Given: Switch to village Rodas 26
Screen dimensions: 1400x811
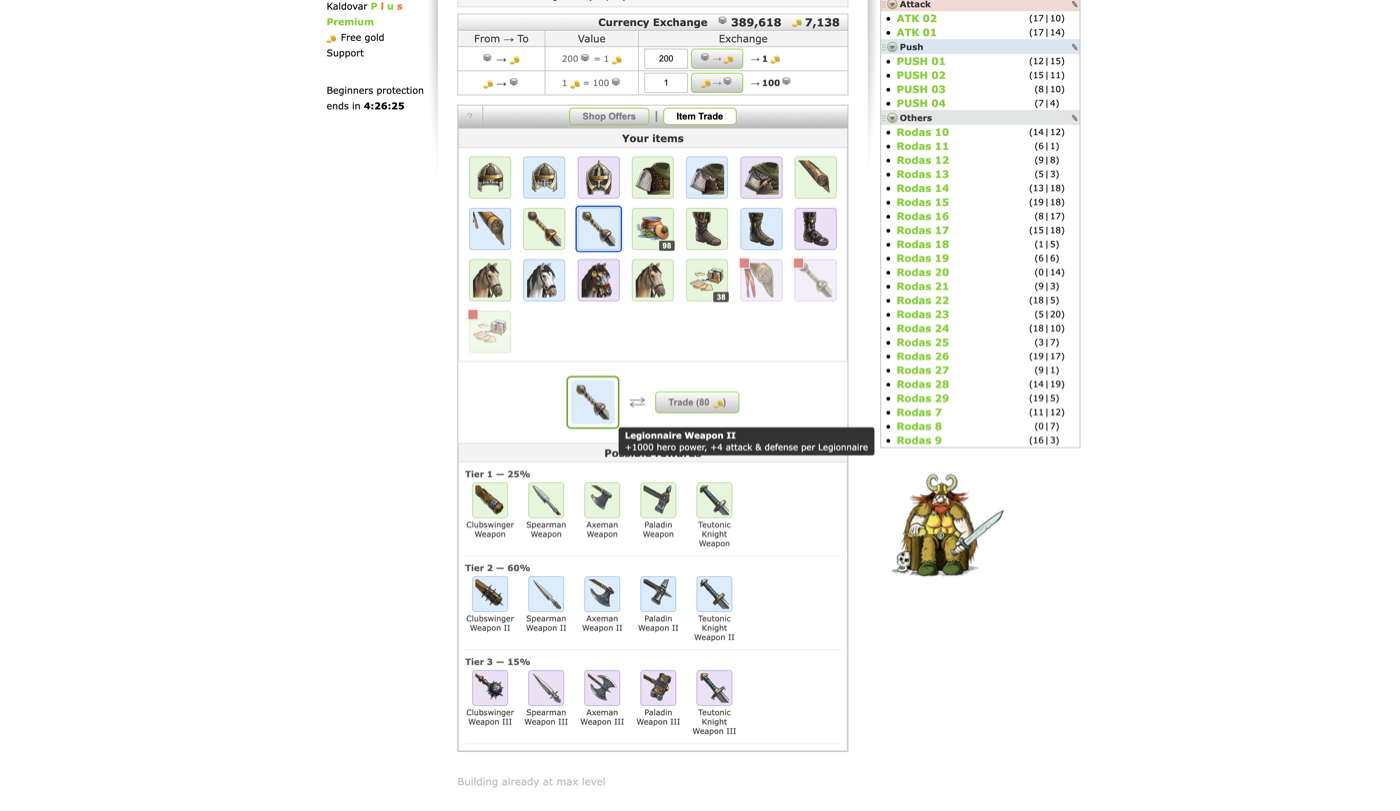Looking at the screenshot, I should (x=923, y=356).
